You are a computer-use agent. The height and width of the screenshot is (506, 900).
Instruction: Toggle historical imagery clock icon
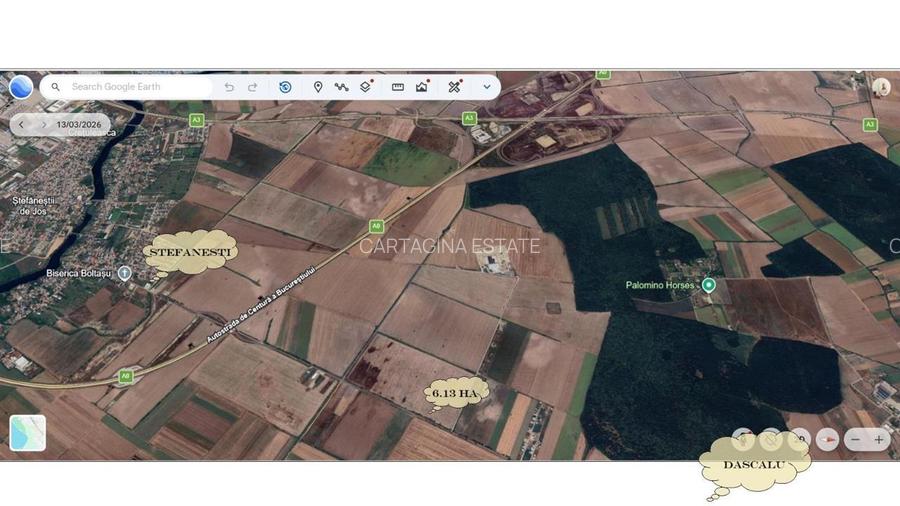click(x=285, y=87)
